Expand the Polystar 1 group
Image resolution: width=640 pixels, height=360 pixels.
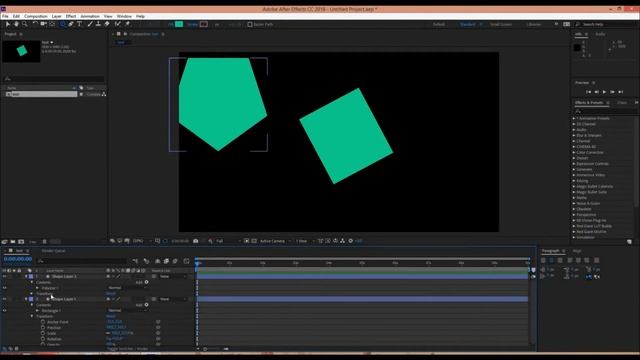(x=38, y=288)
